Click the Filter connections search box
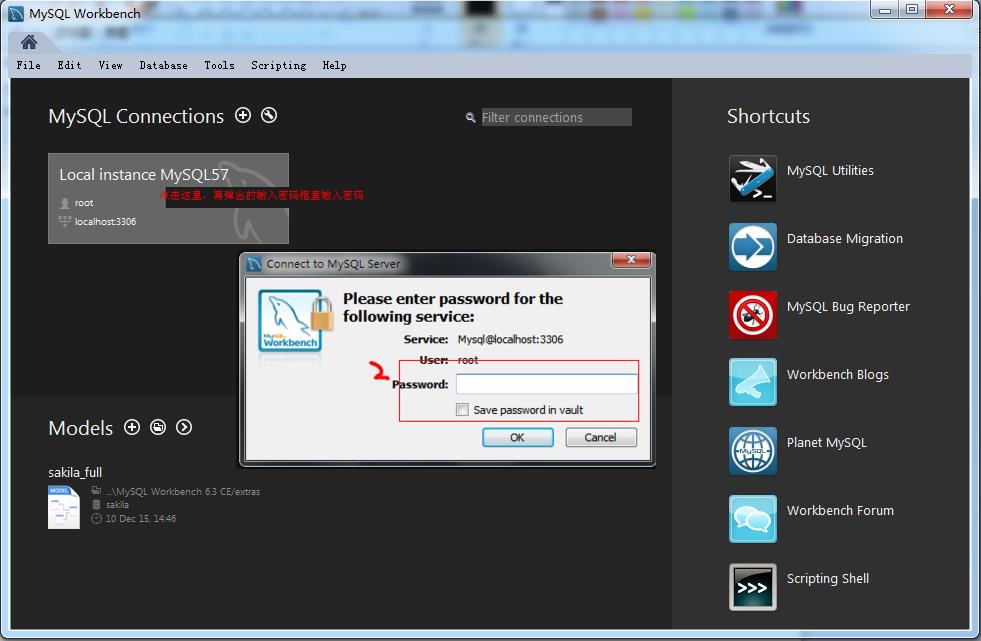Screen dimensions: 981x641 tap(556, 118)
